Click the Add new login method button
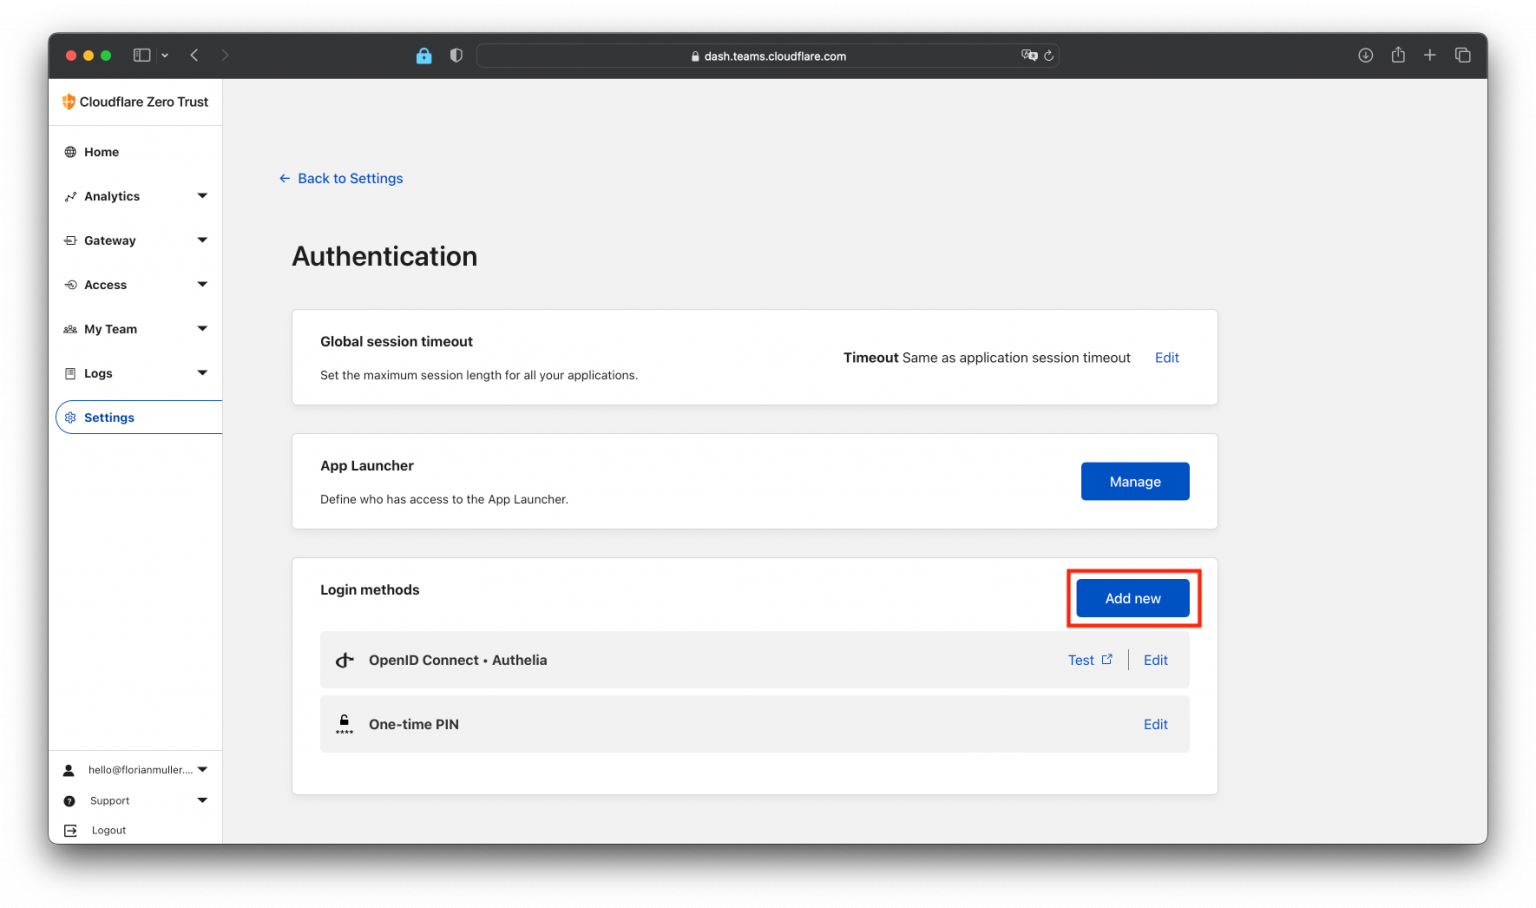The image size is (1536, 908). (x=1132, y=597)
